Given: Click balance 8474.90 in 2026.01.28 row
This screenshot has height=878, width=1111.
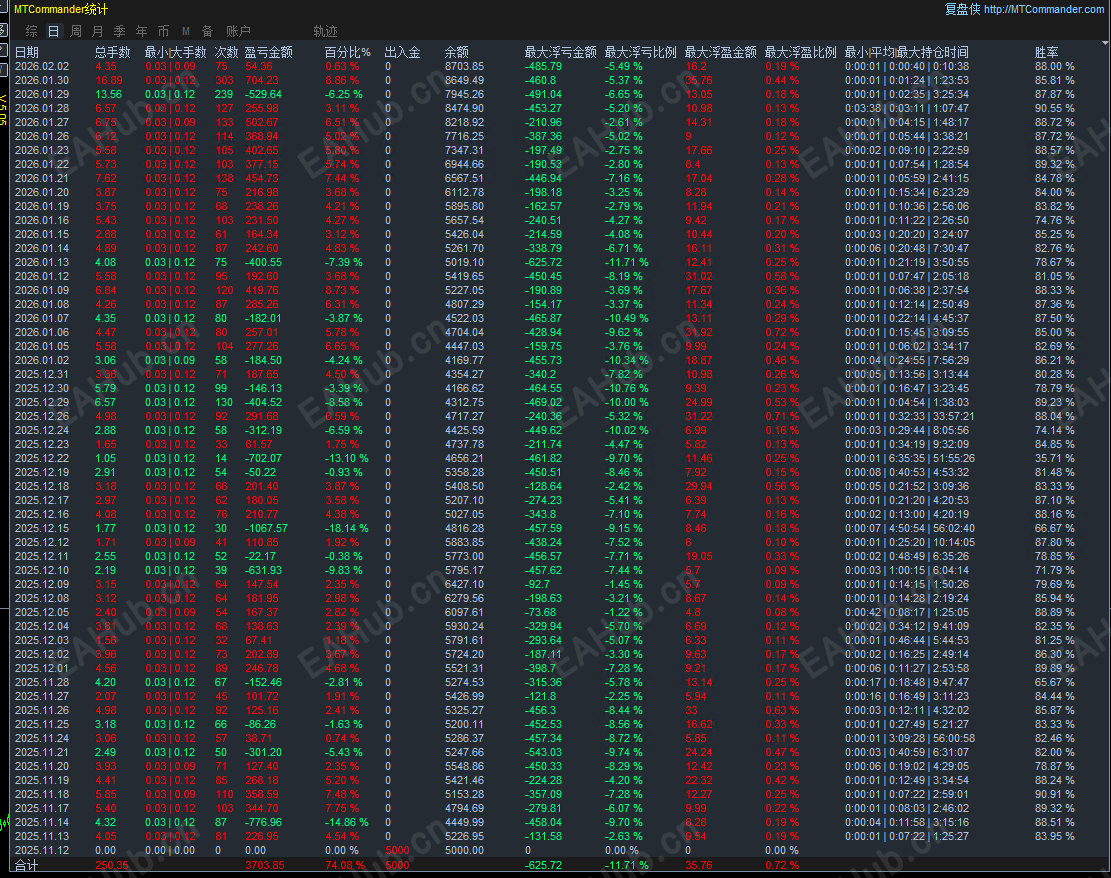Looking at the screenshot, I should pos(464,108).
